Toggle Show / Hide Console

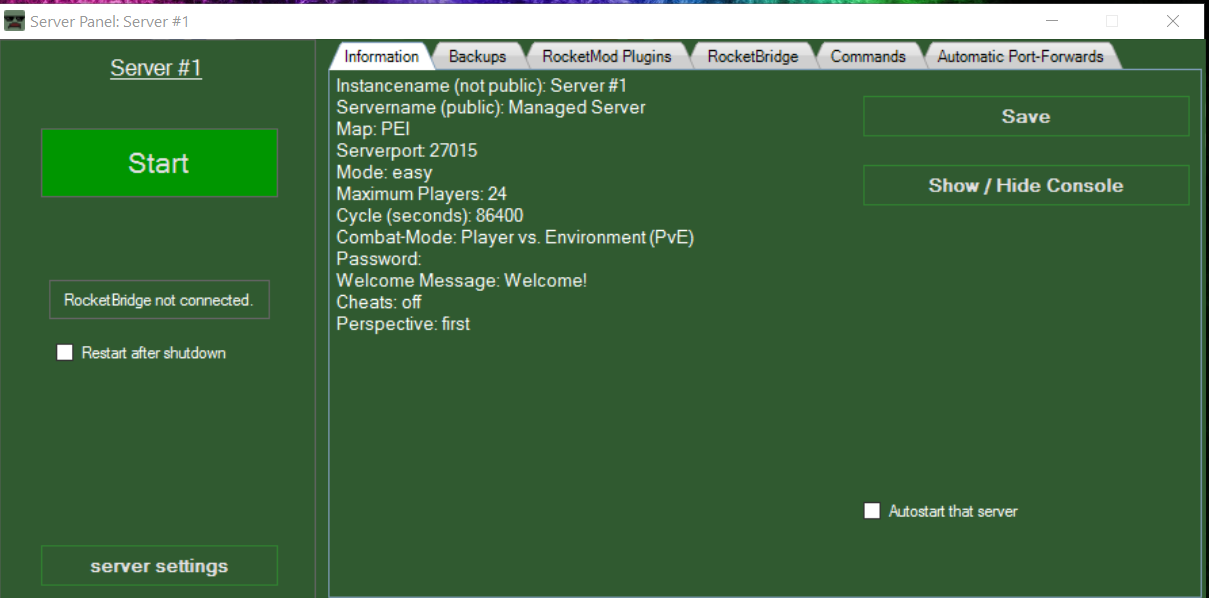coord(1026,185)
